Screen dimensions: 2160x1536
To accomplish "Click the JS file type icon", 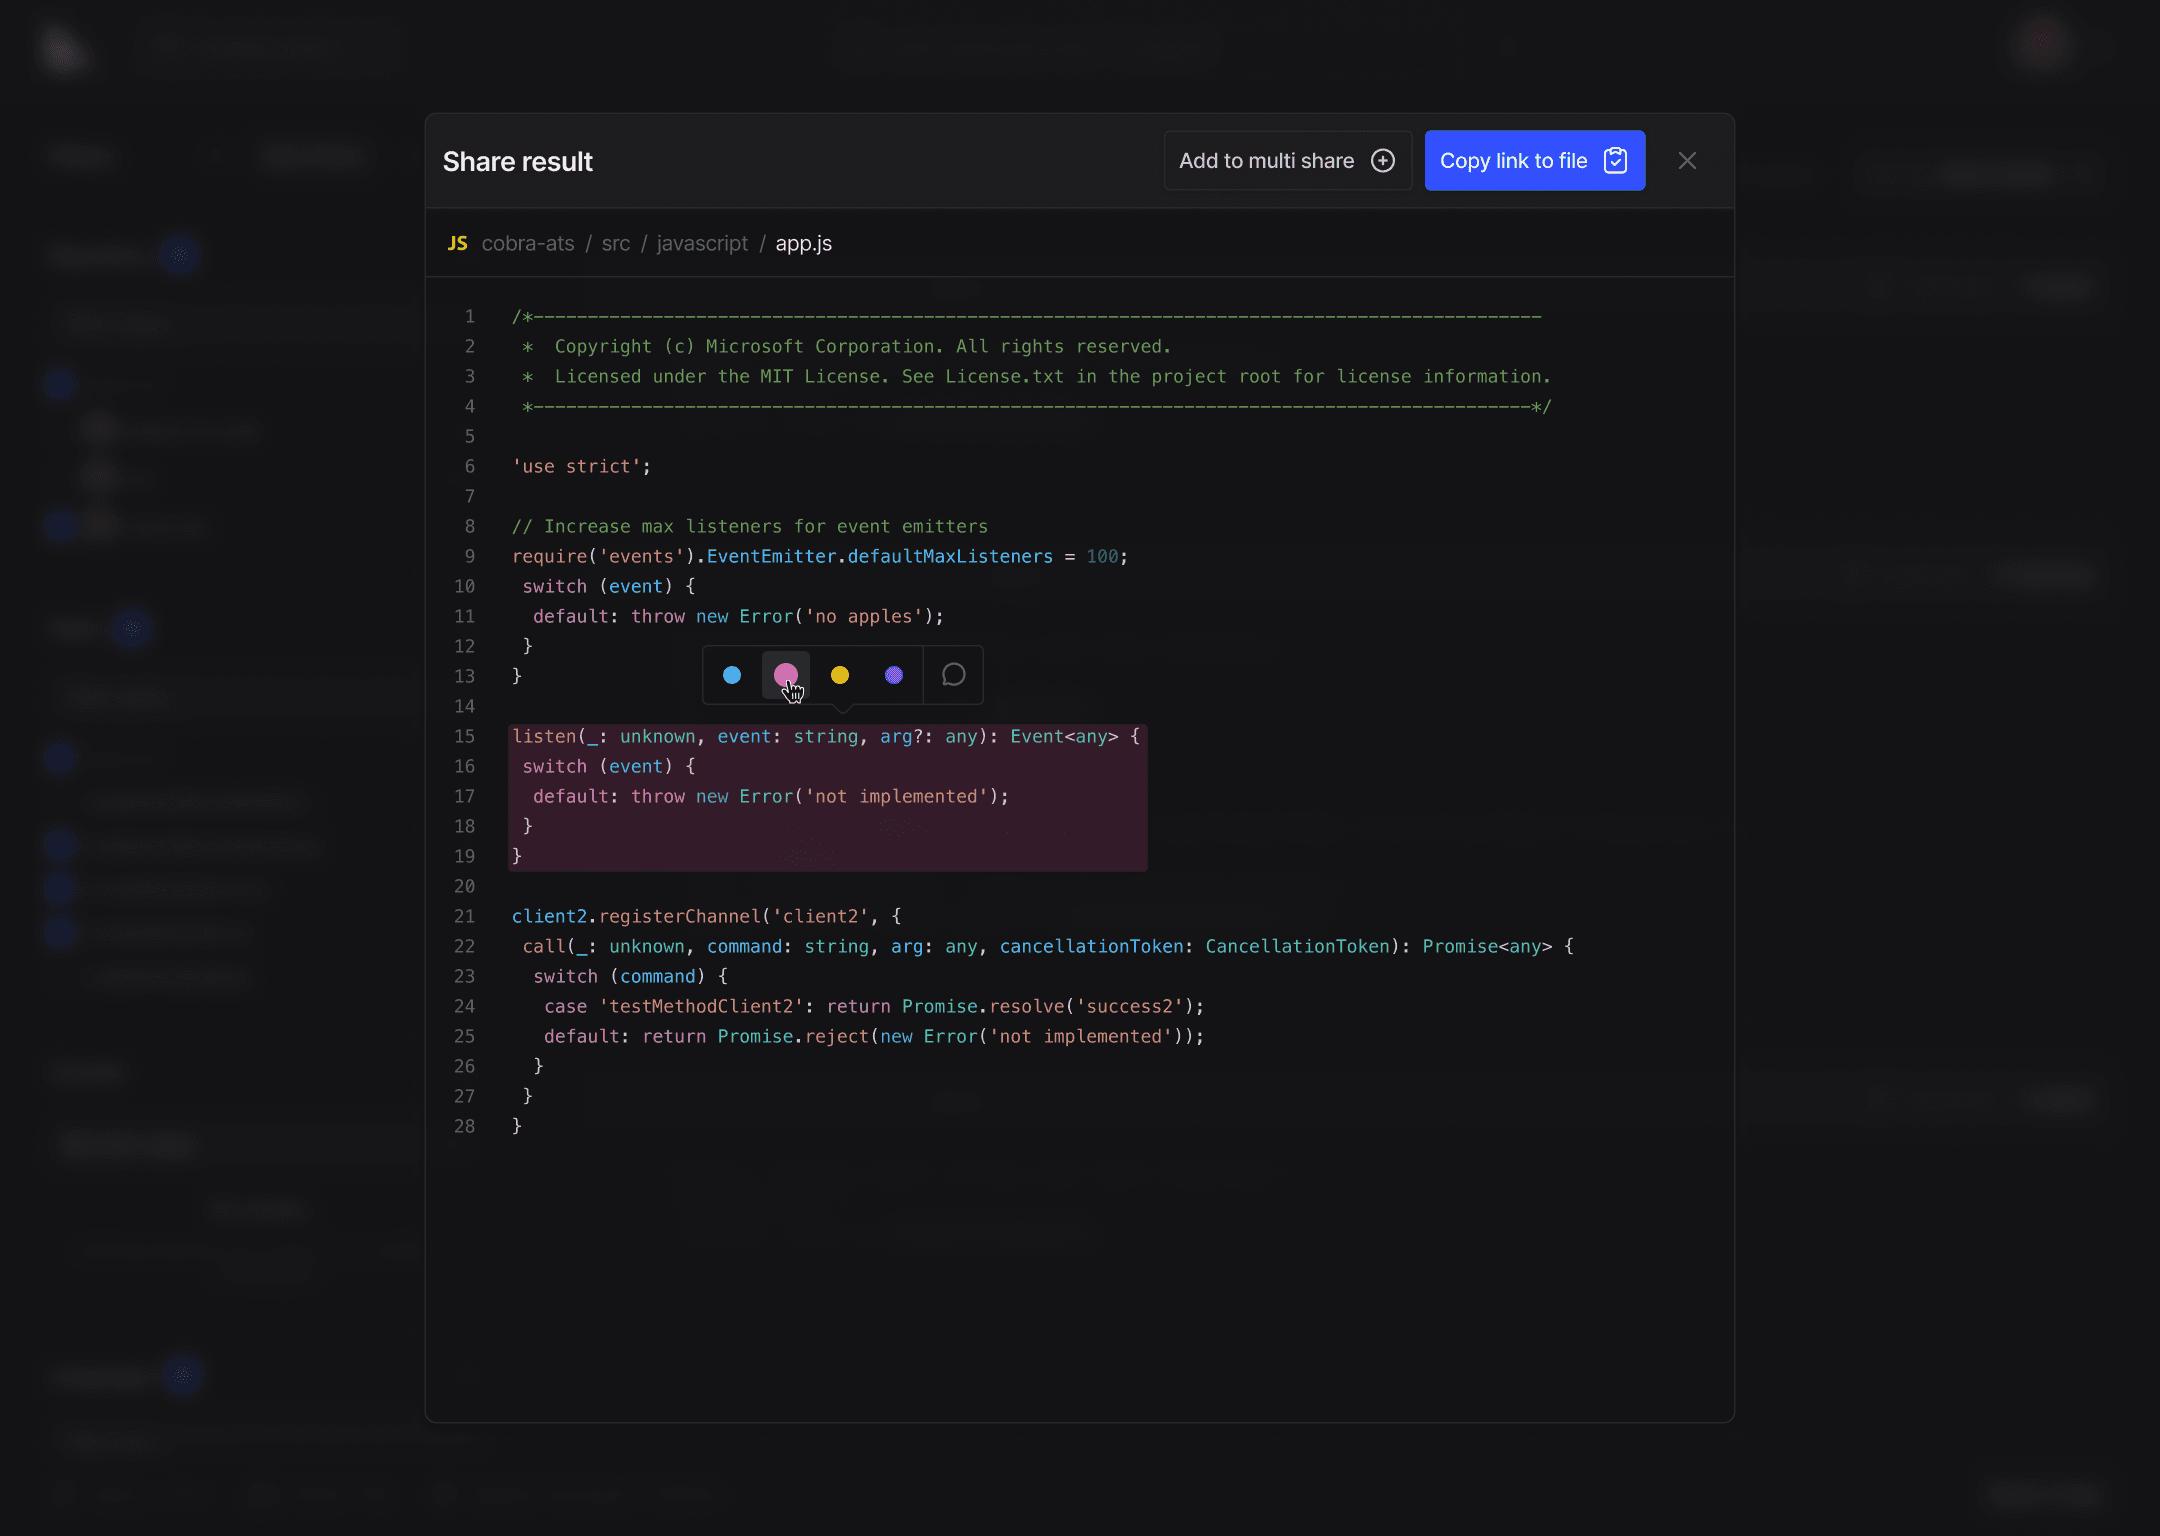I will click(457, 243).
